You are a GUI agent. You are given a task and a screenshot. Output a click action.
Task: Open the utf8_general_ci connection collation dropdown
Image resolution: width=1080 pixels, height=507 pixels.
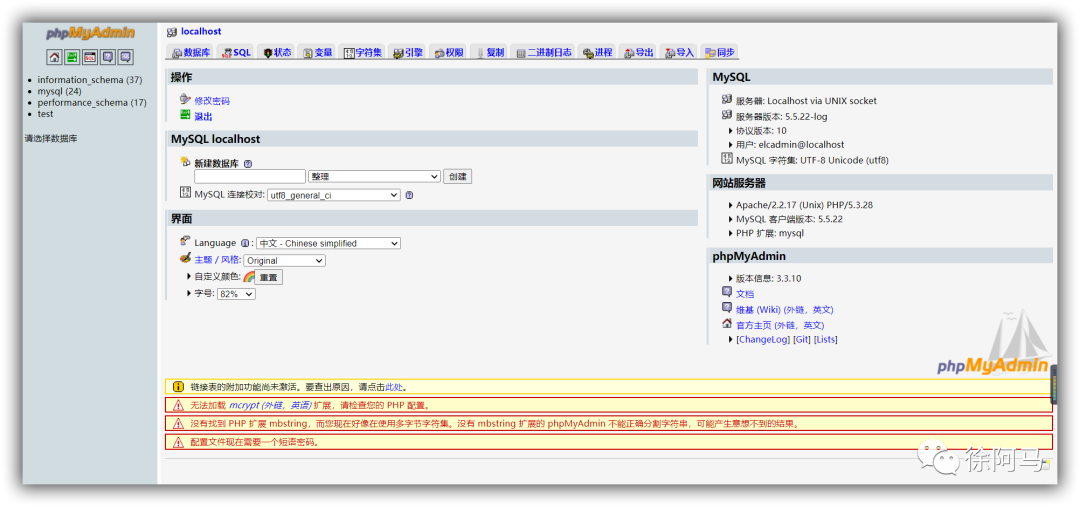point(333,195)
